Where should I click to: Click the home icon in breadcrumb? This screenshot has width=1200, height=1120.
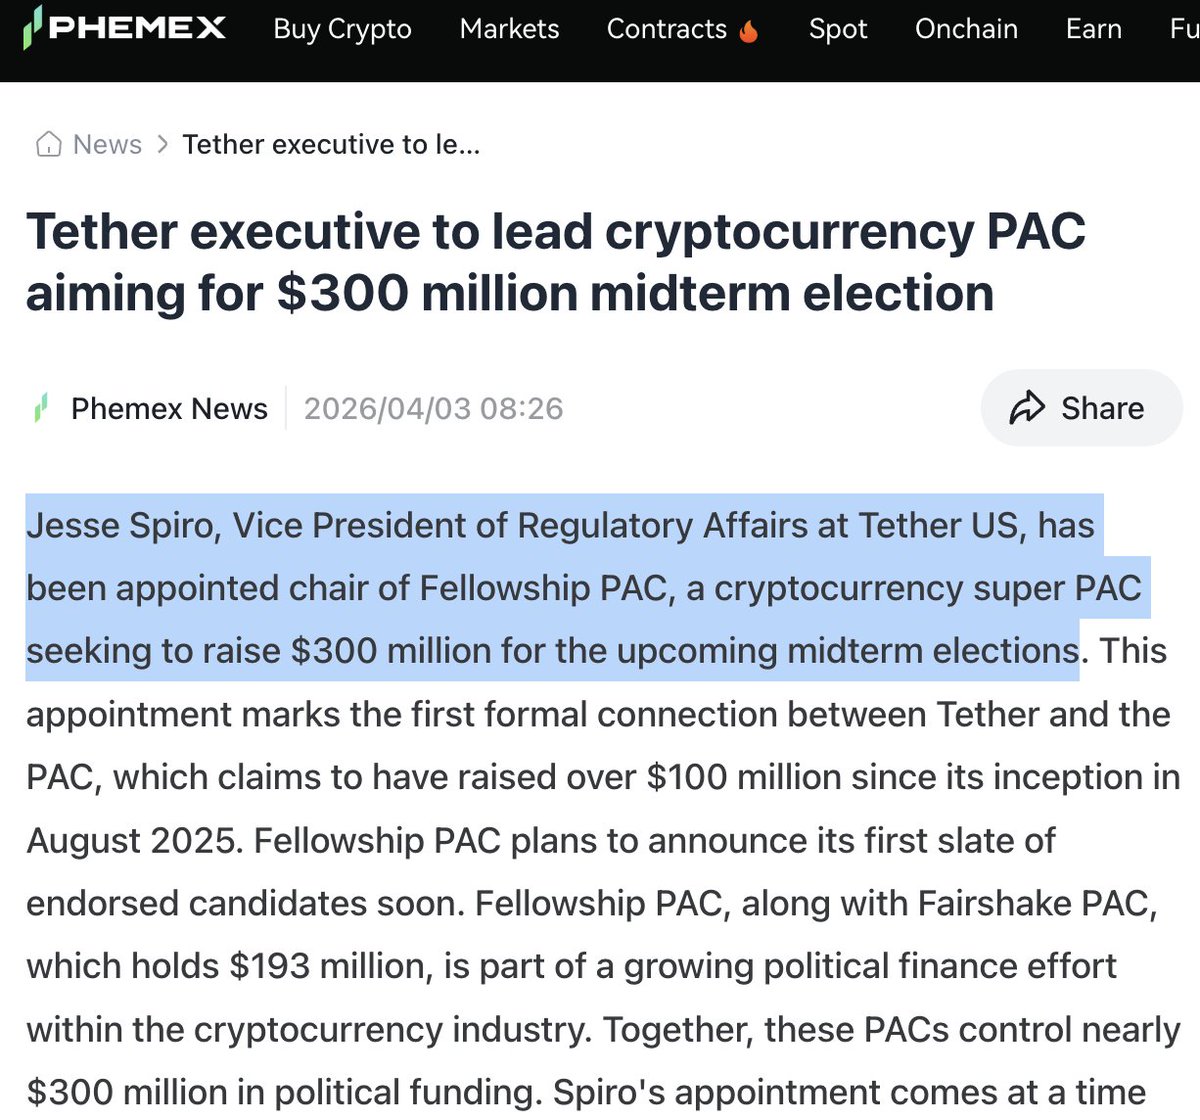[x=48, y=145]
